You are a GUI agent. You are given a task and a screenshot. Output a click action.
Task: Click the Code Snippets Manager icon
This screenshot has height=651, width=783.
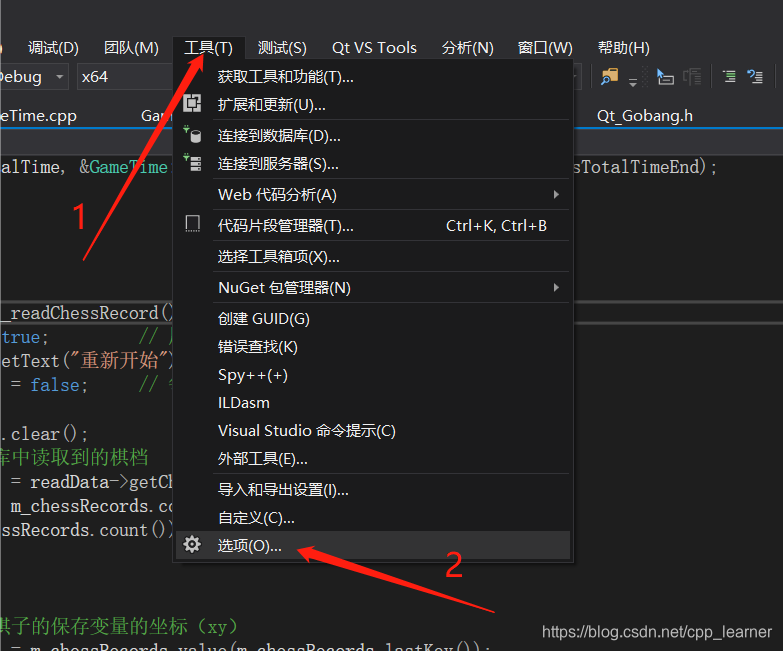(x=193, y=224)
